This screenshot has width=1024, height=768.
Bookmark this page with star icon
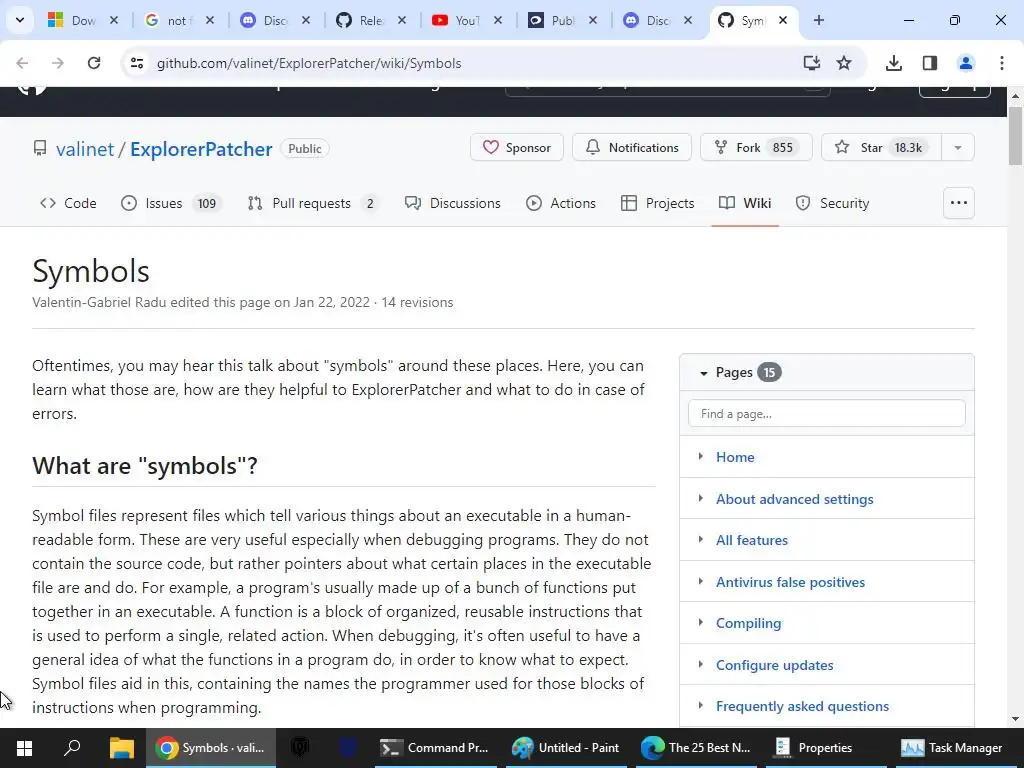pyautogui.click(x=844, y=63)
